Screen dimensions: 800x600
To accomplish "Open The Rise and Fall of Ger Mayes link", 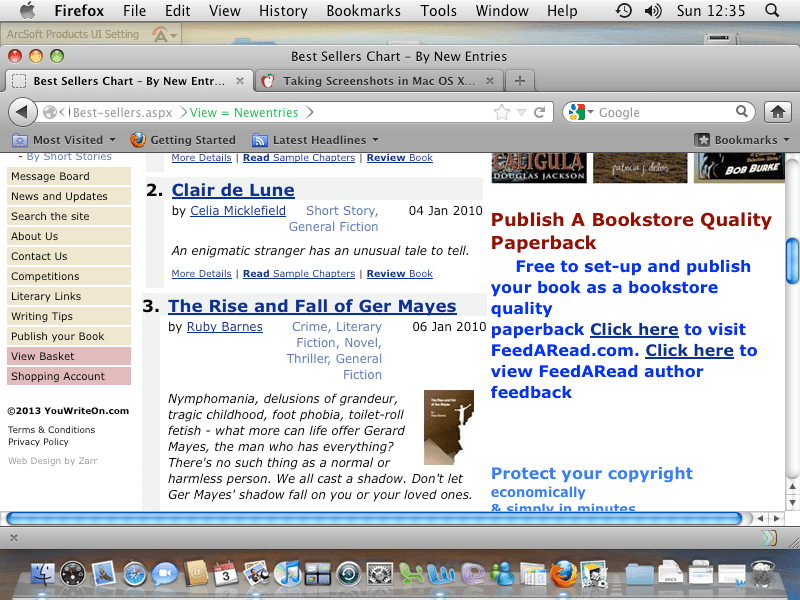I will point(312,306).
